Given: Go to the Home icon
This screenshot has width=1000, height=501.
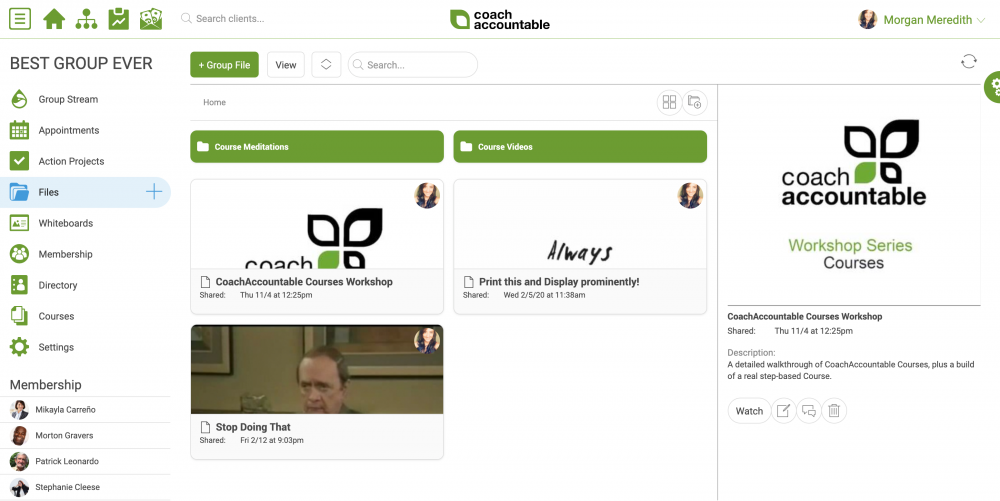Looking at the screenshot, I should pos(54,19).
